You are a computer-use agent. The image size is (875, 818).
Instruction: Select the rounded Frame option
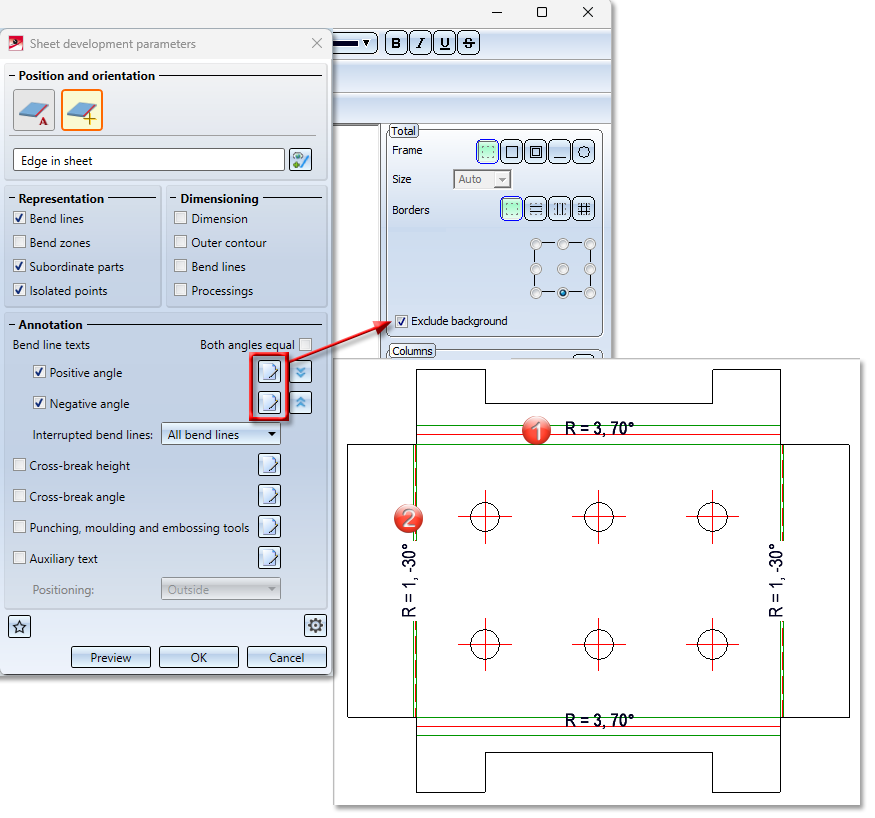click(x=584, y=152)
